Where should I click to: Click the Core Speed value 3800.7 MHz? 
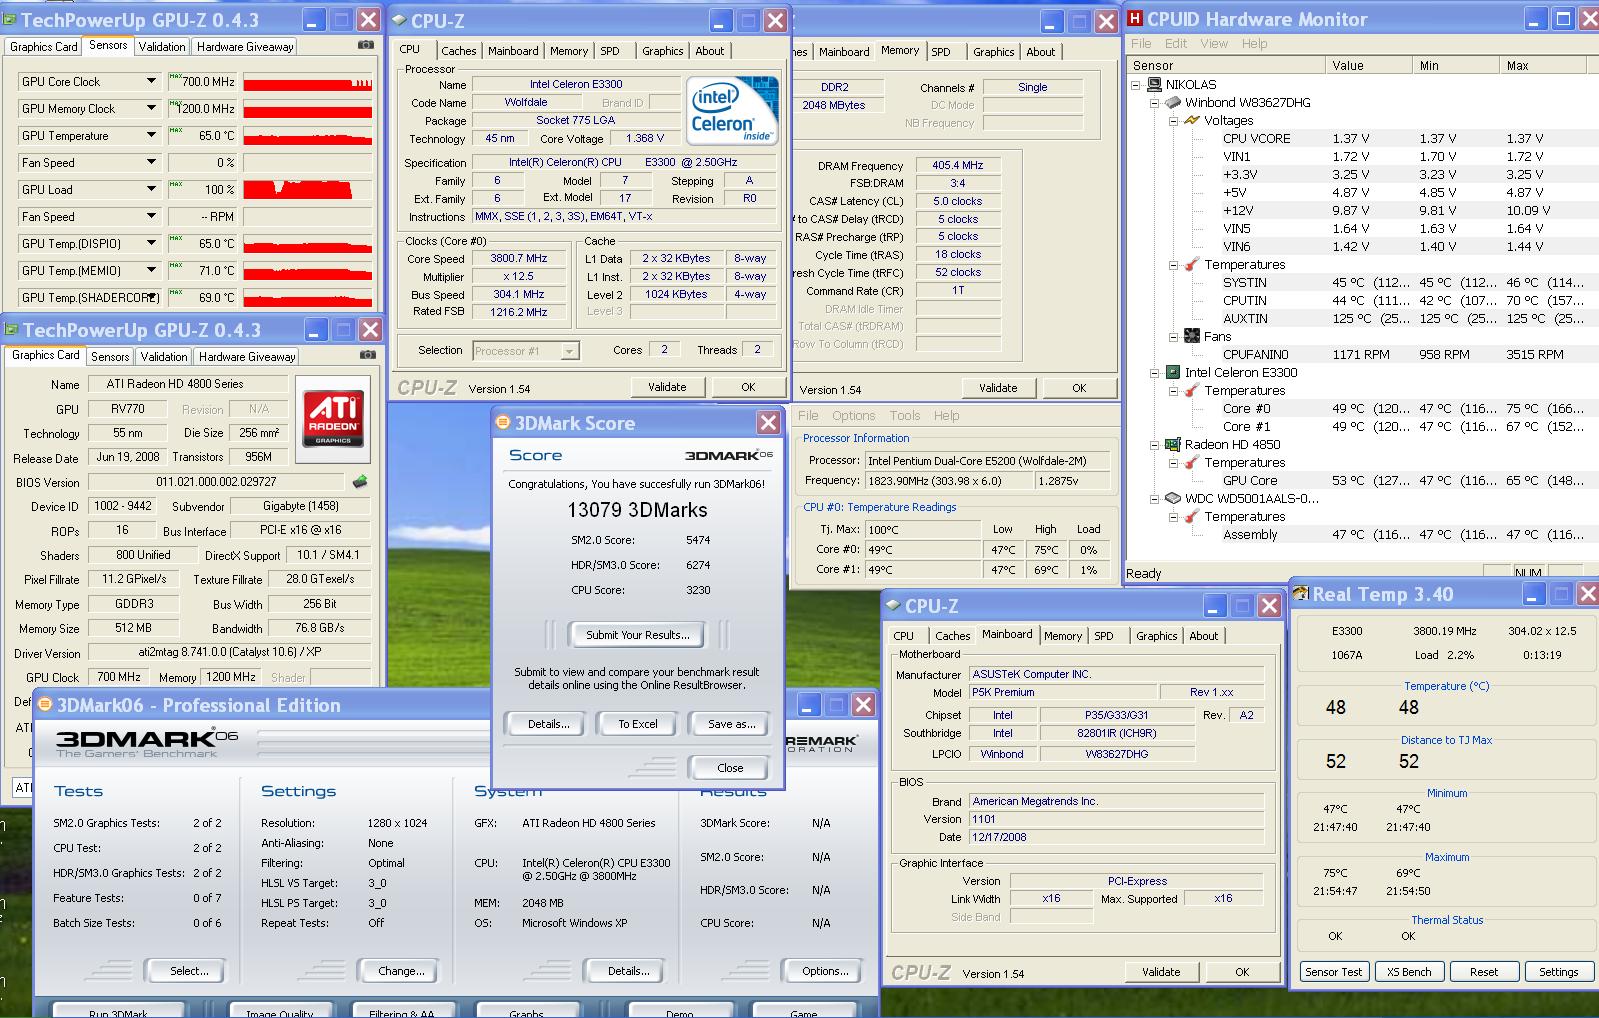pyautogui.click(x=518, y=258)
